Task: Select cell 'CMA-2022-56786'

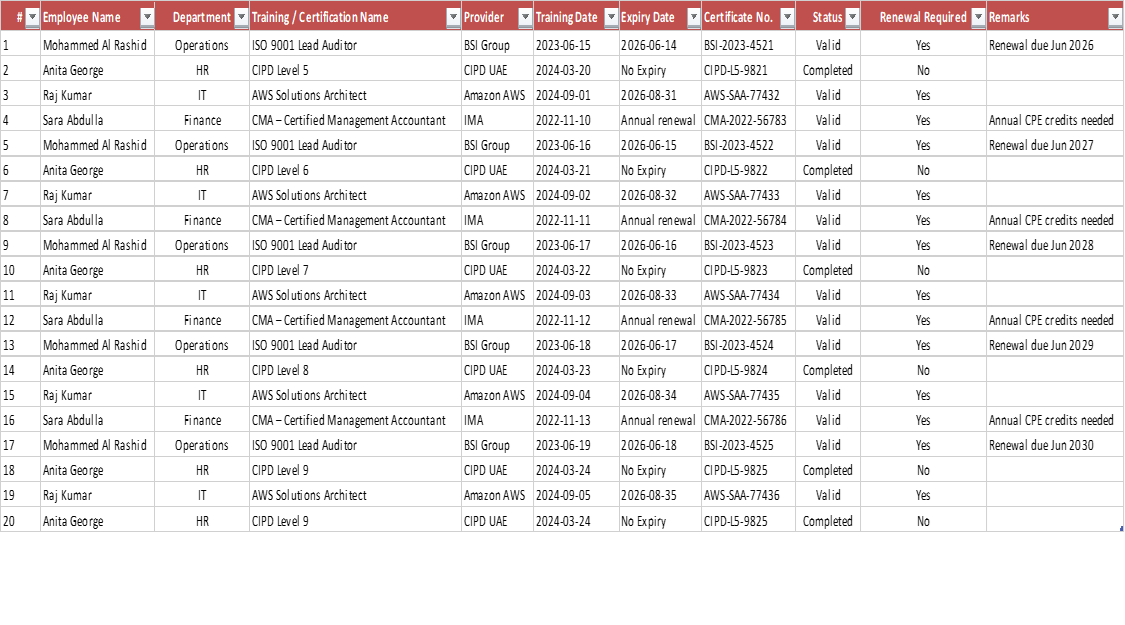Action: point(748,420)
